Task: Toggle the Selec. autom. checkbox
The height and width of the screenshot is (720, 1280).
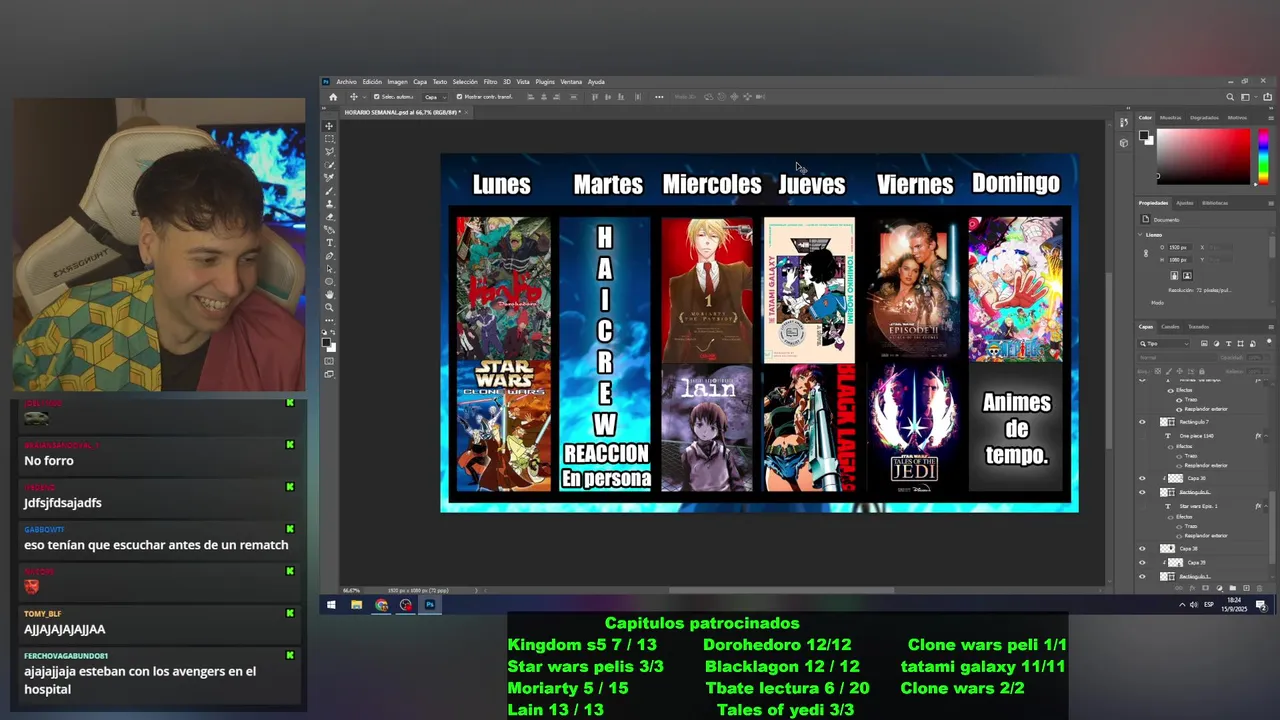Action: click(x=377, y=97)
